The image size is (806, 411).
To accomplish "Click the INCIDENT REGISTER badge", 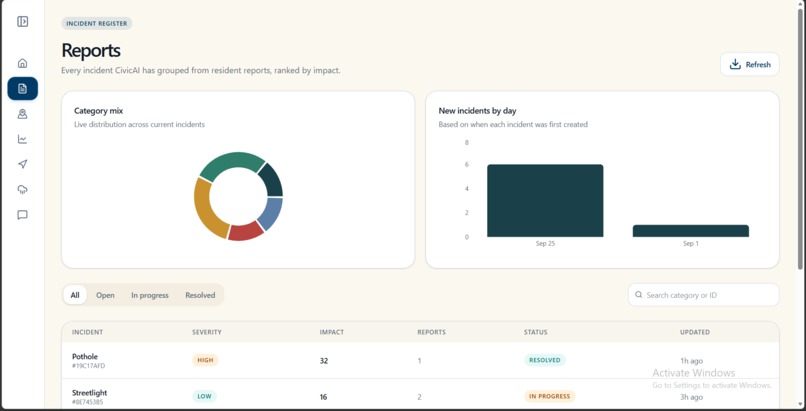I will pos(97,24).
